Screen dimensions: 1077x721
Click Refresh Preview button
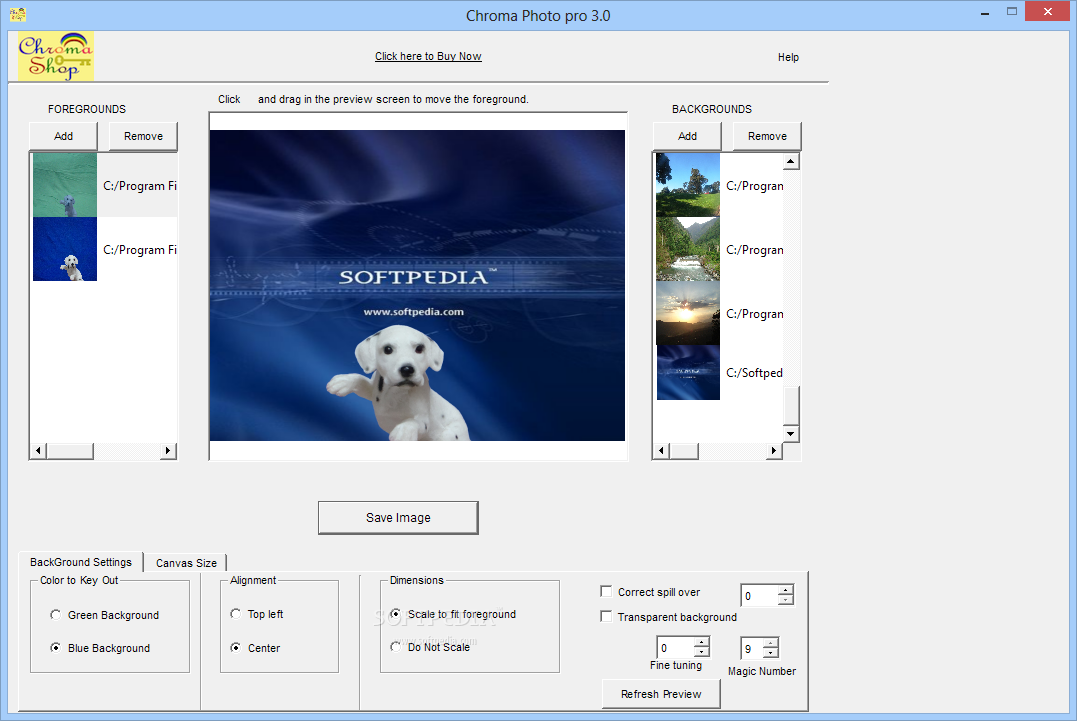[x=661, y=694]
